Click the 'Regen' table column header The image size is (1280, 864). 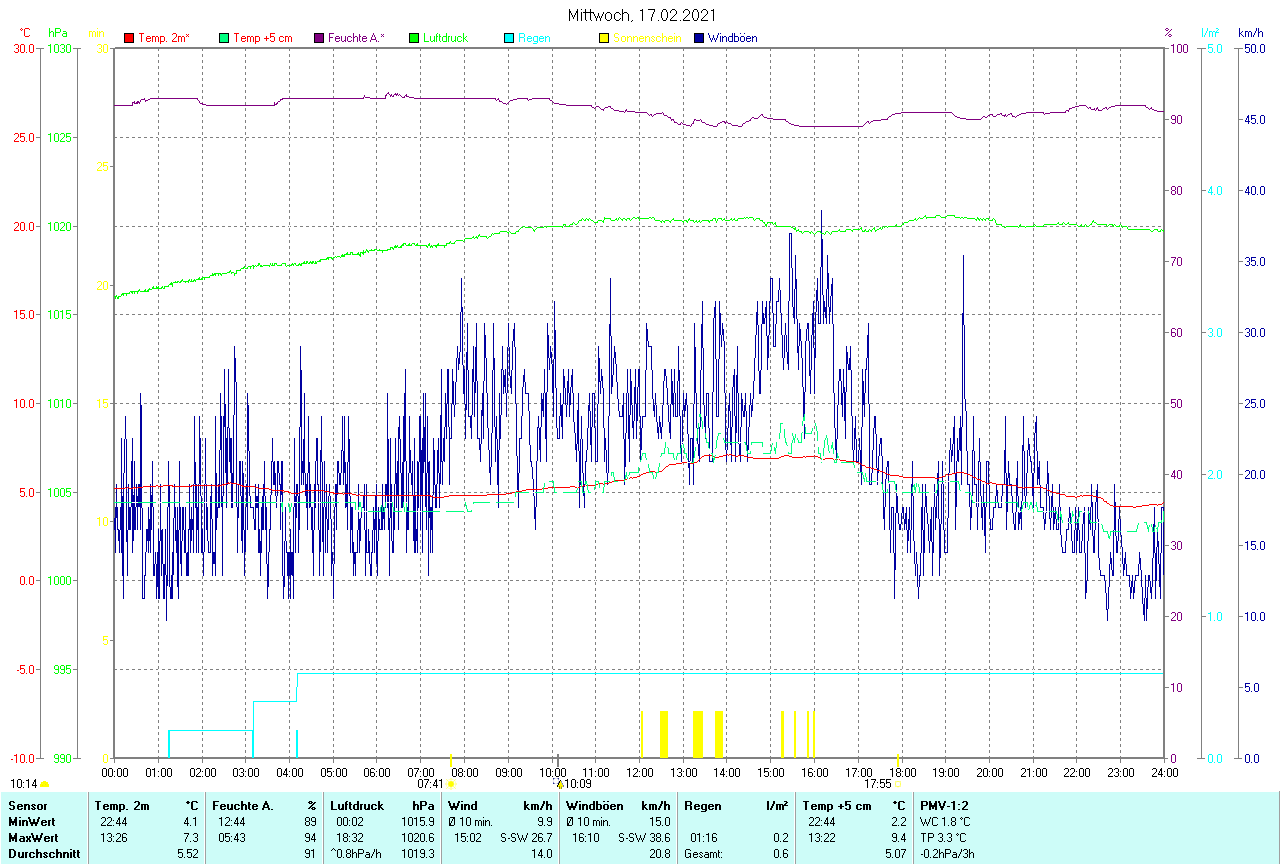tap(703, 805)
